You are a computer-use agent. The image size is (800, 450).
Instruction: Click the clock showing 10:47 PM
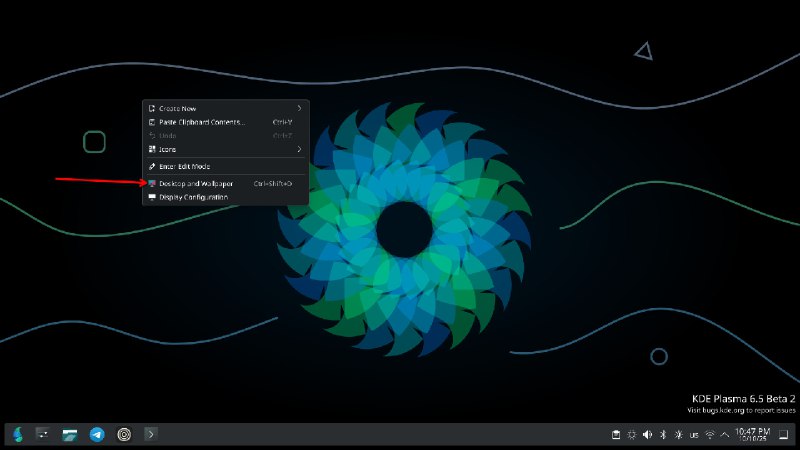753,434
